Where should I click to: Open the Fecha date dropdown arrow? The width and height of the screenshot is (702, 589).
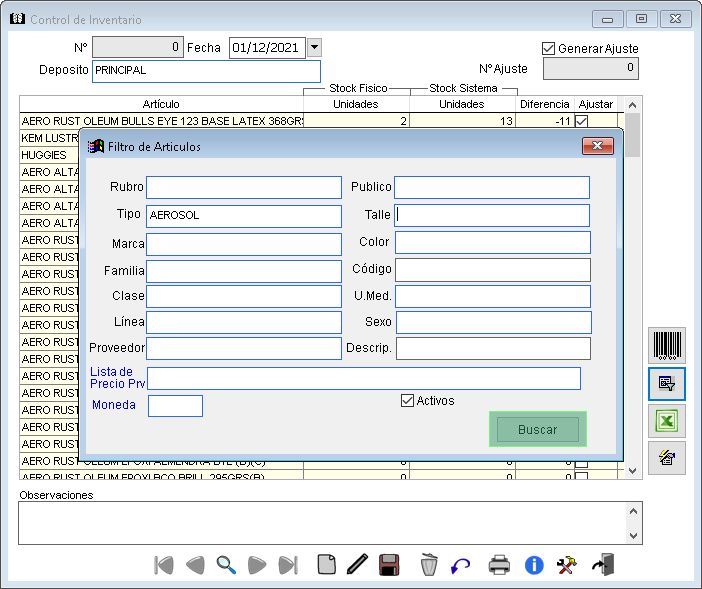[x=315, y=47]
